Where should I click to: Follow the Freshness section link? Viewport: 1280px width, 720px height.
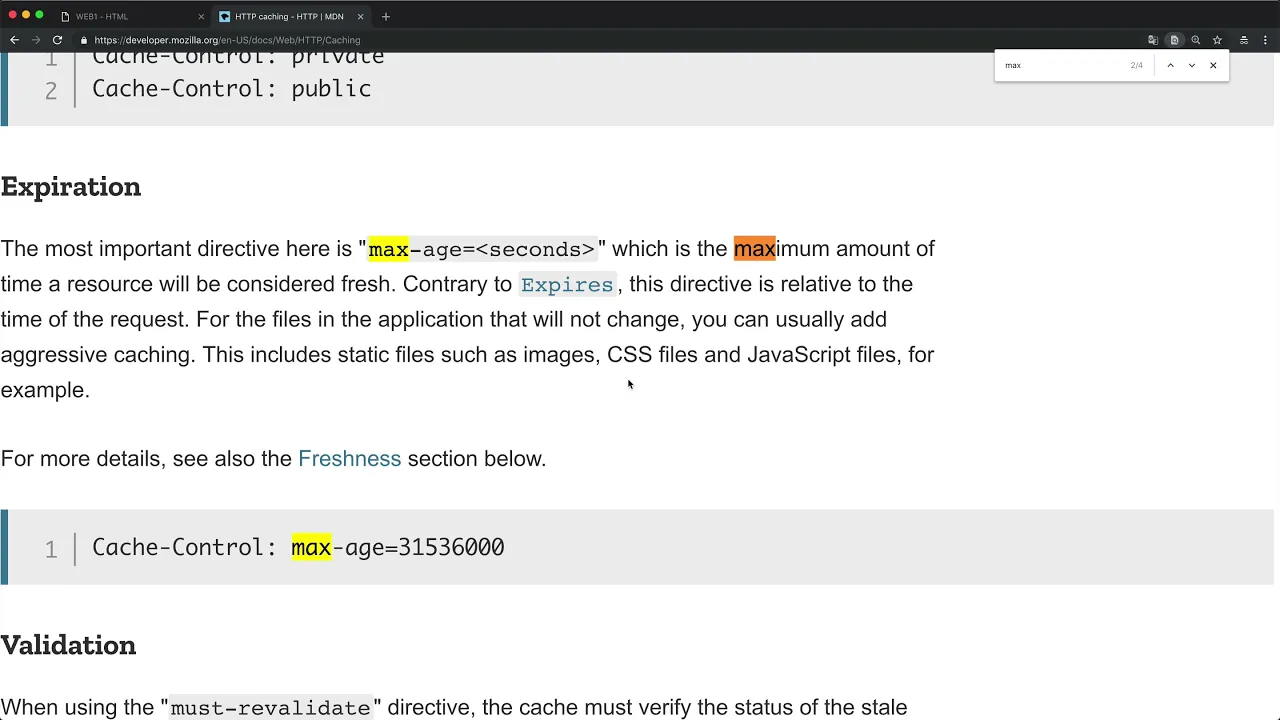click(349, 459)
